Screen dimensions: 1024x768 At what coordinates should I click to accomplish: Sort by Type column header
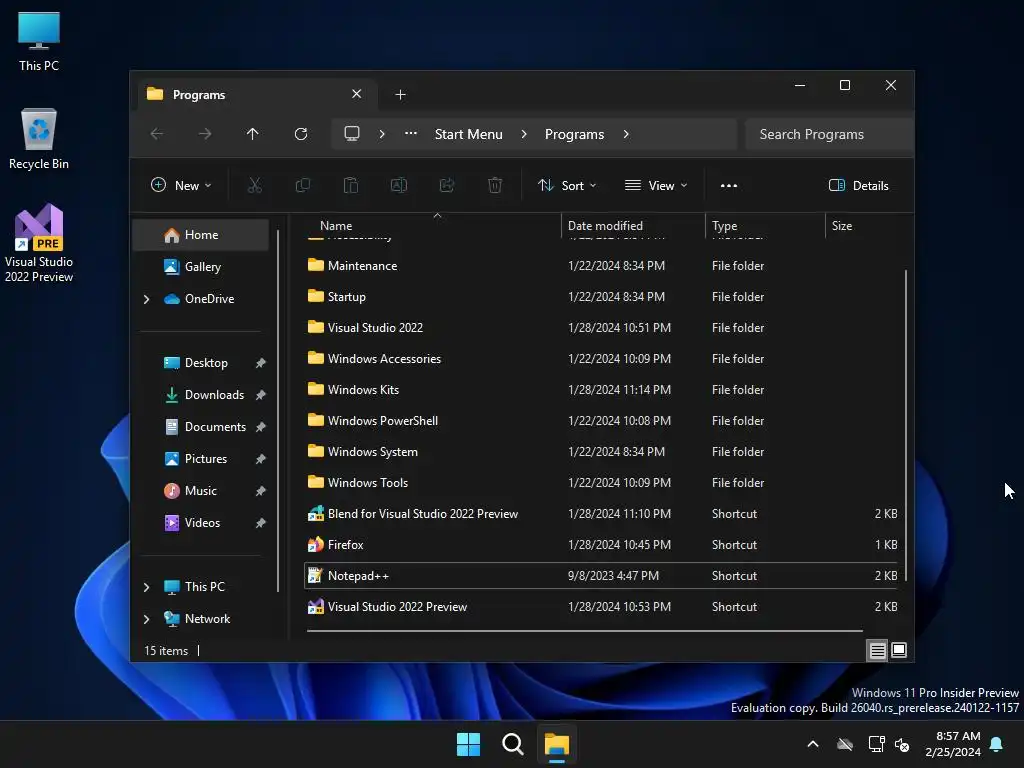pyautogui.click(x=765, y=226)
